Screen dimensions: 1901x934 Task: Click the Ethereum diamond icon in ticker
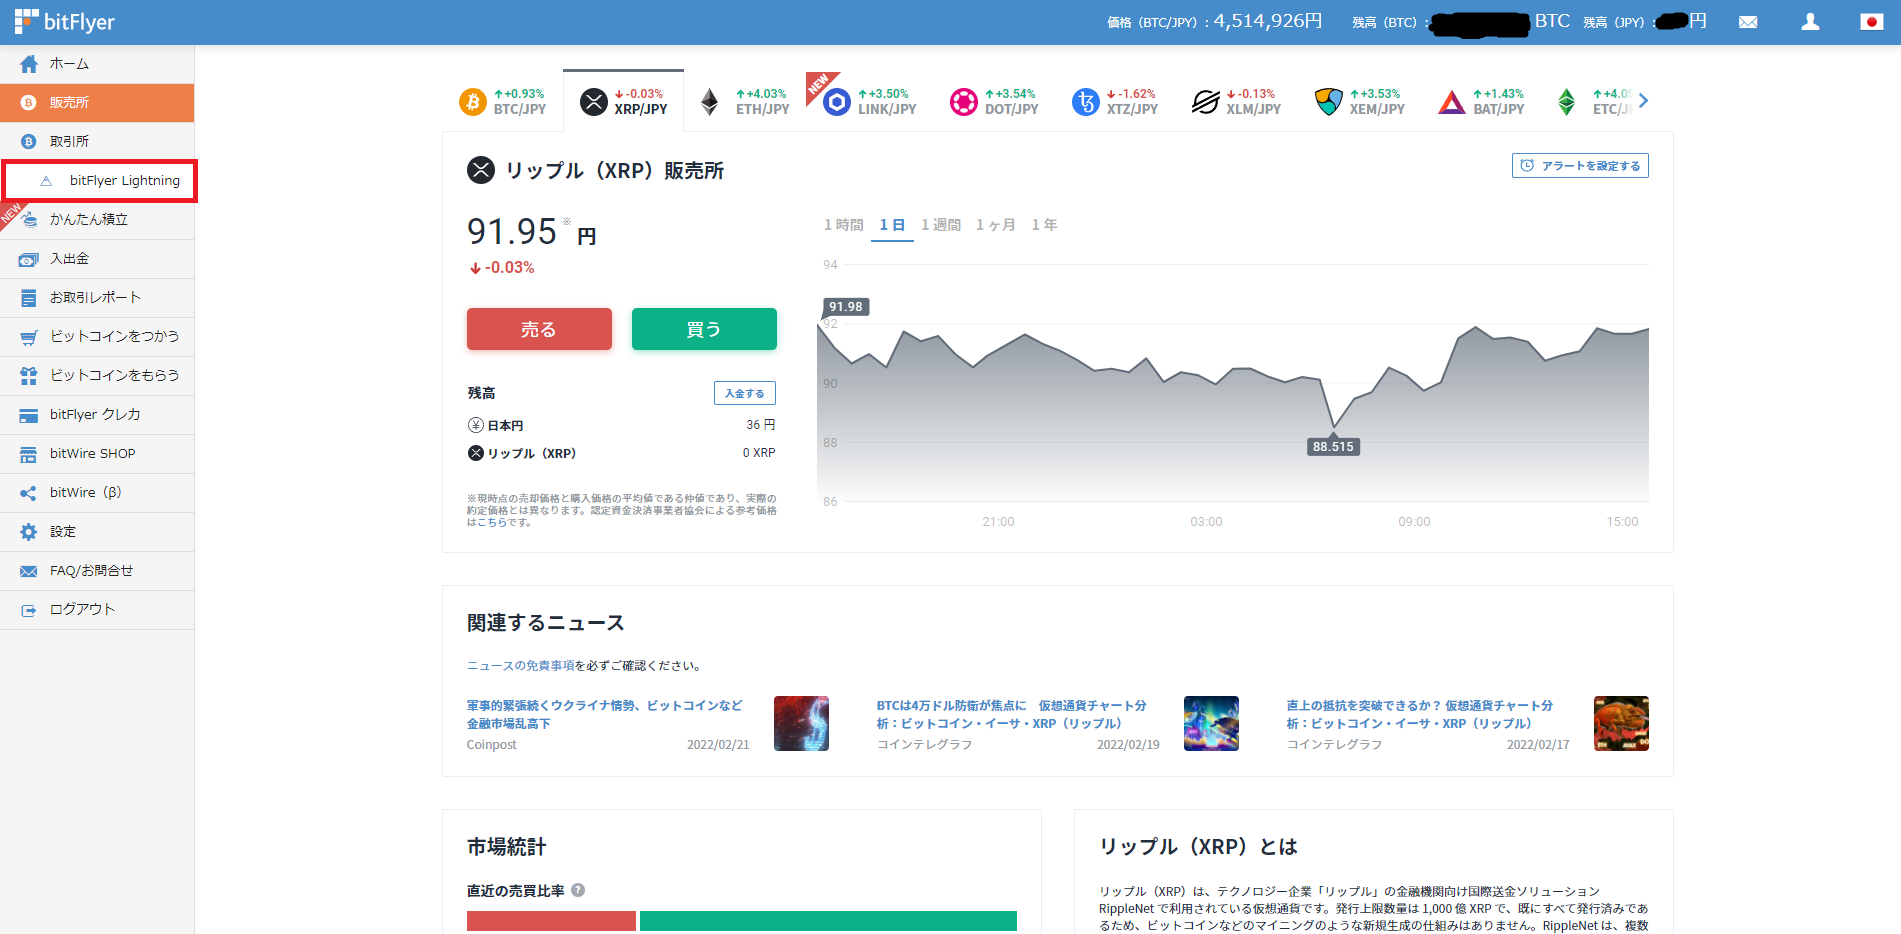tap(710, 102)
